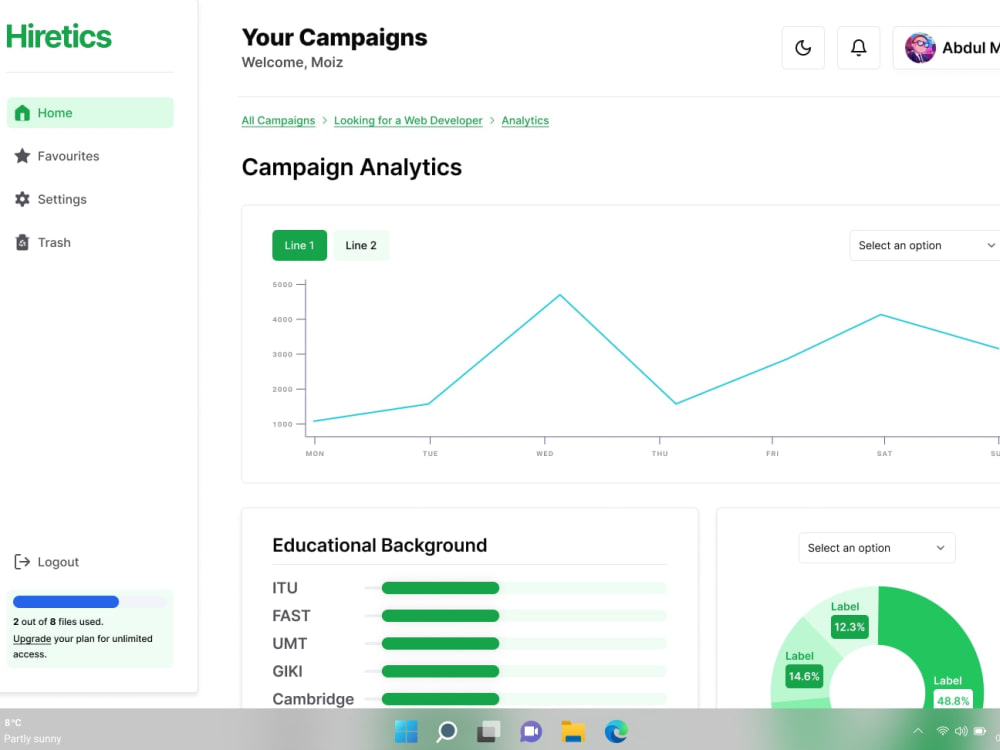Click the files used progress bar
Image resolution: width=1000 pixels, height=750 pixels.
[89, 601]
